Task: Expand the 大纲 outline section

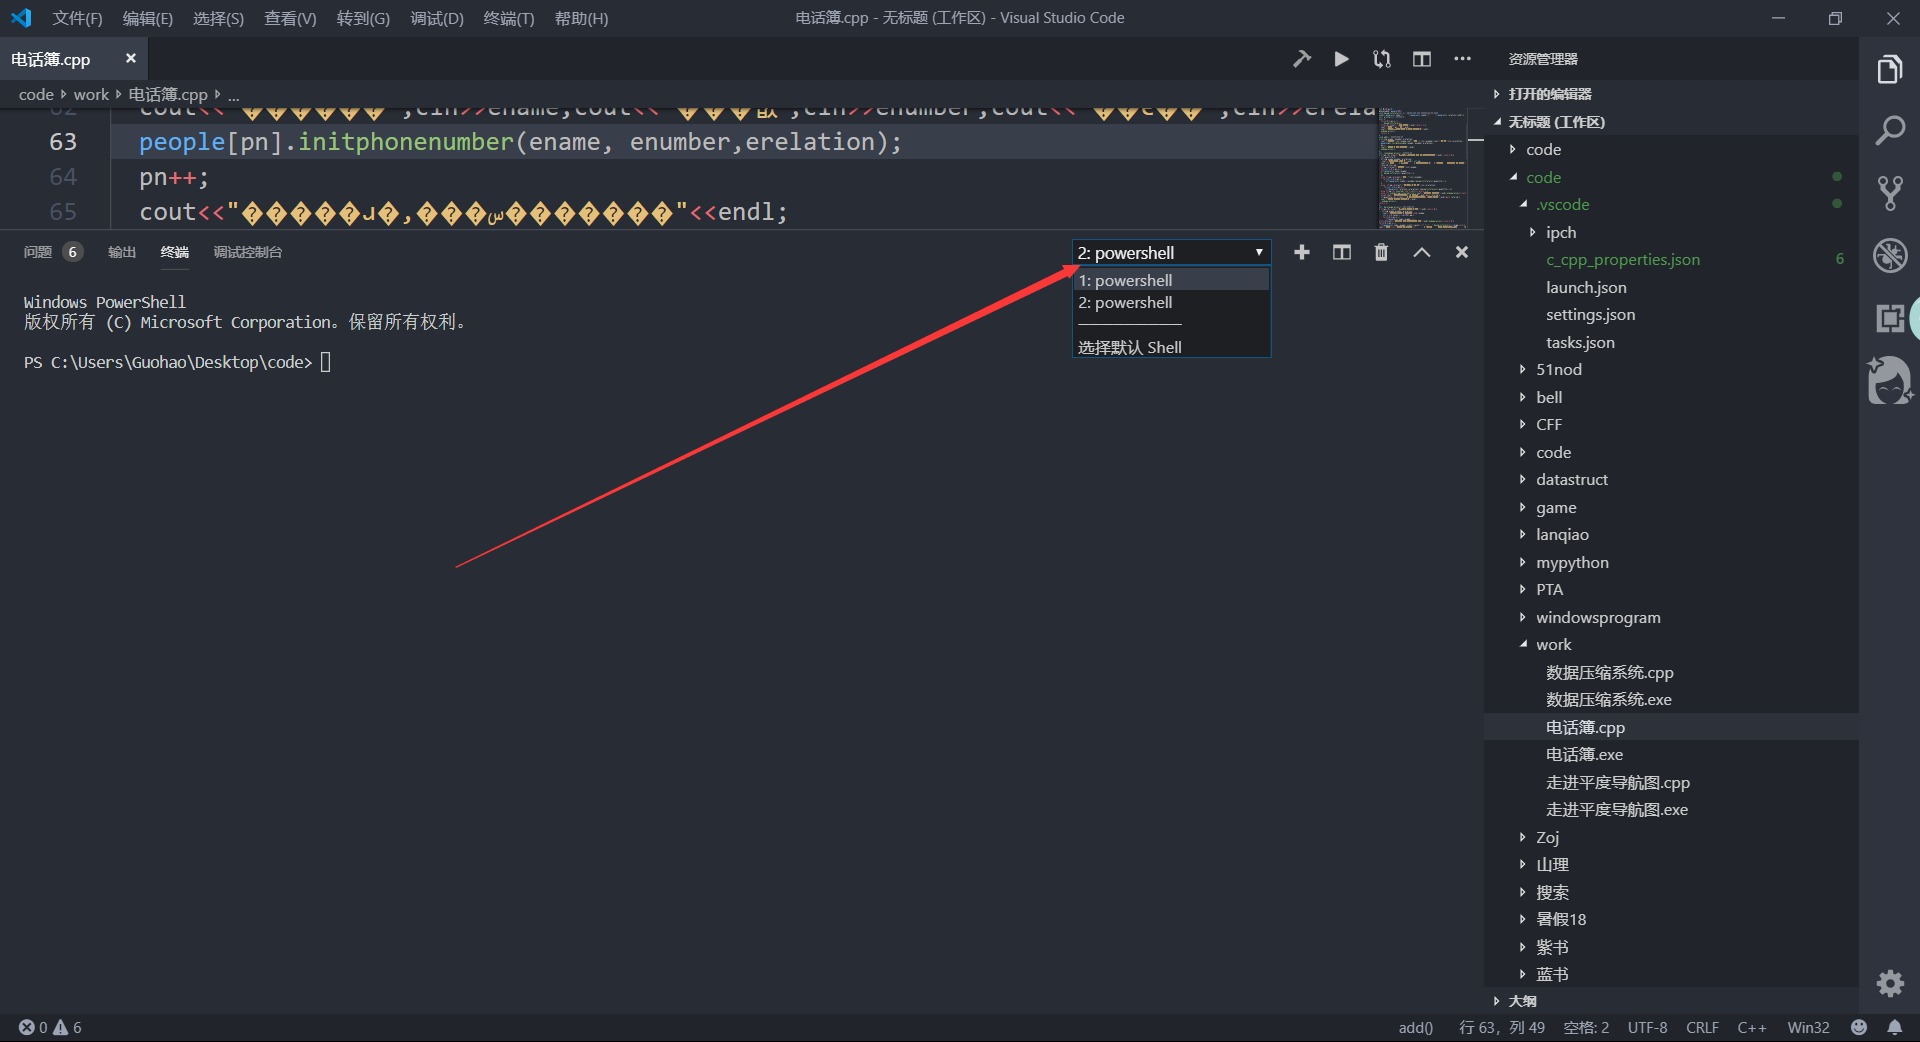Action: 1671,1001
